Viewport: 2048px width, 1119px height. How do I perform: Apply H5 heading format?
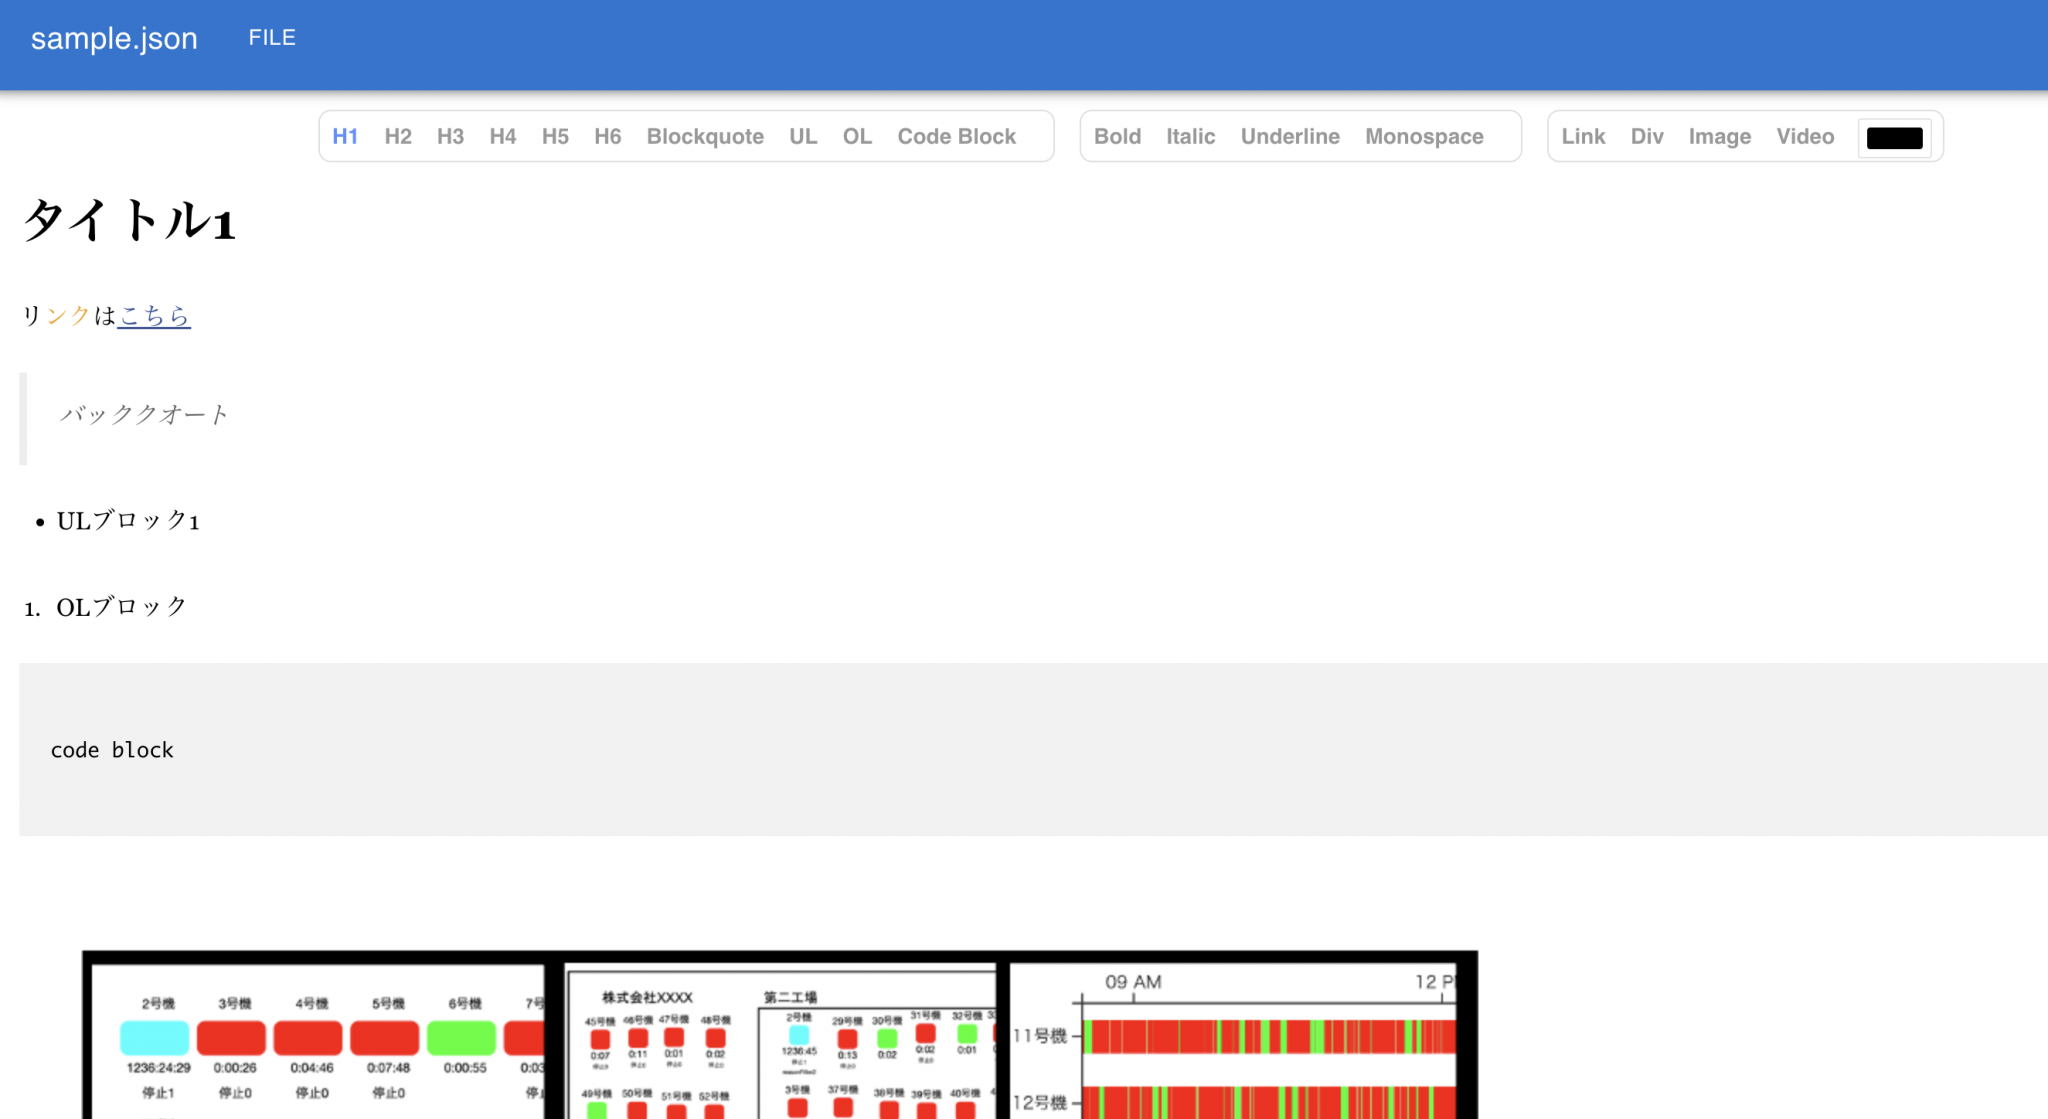point(555,136)
